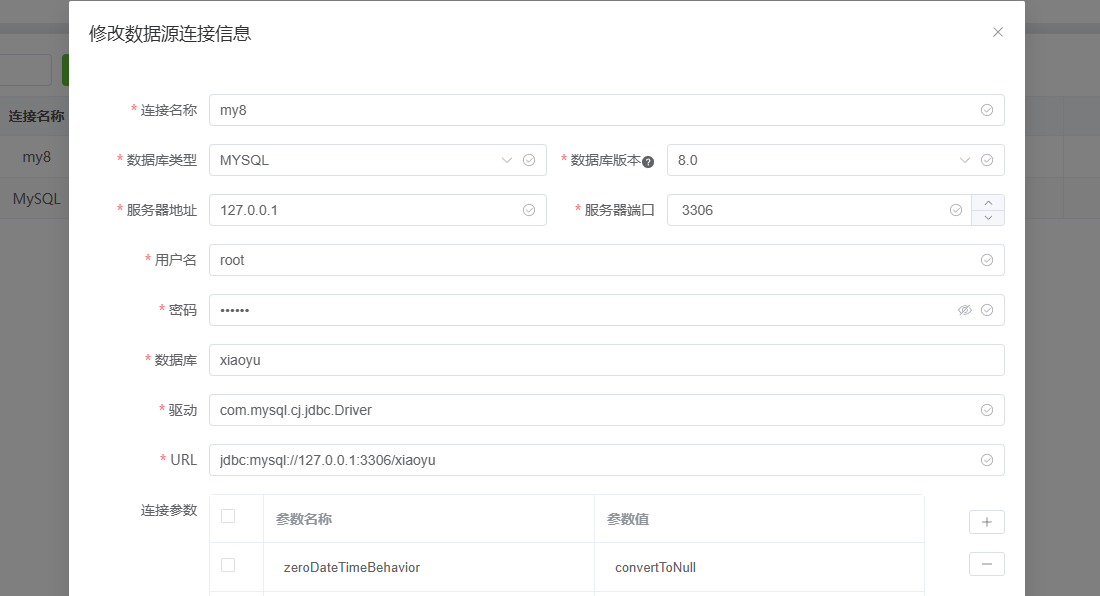
Task: Click validation check icon in 服务器地址 field
Action: [x=529, y=210]
